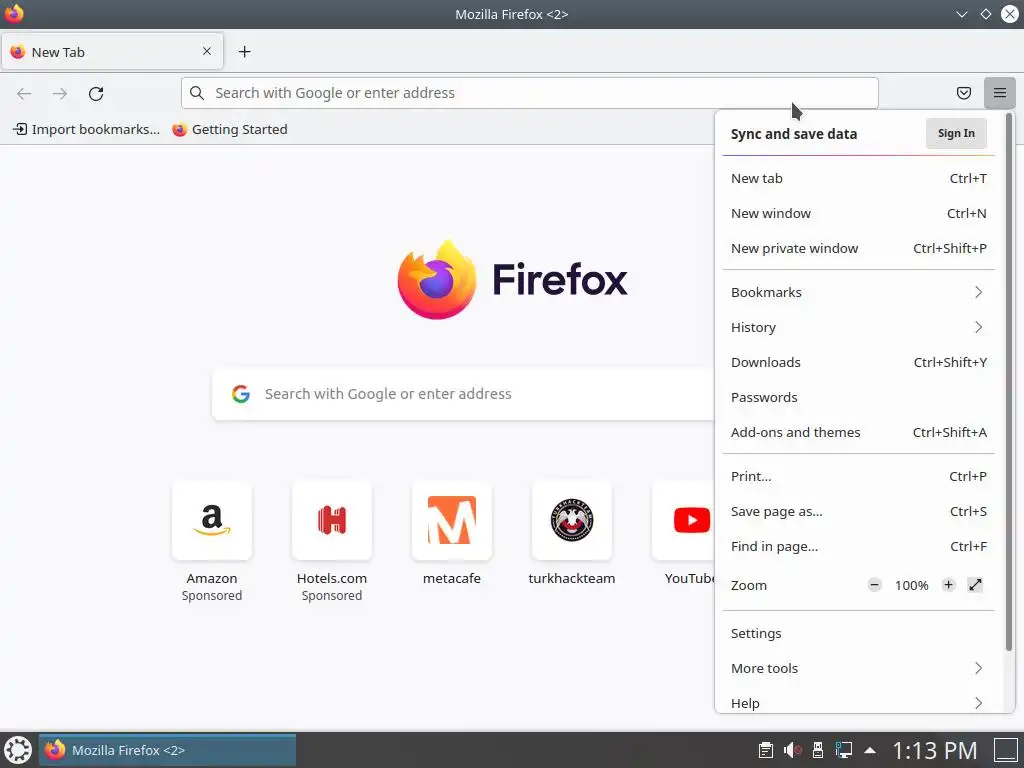Close the New Tab tab
The width and height of the screenshot is (1024, 768).
206,51
